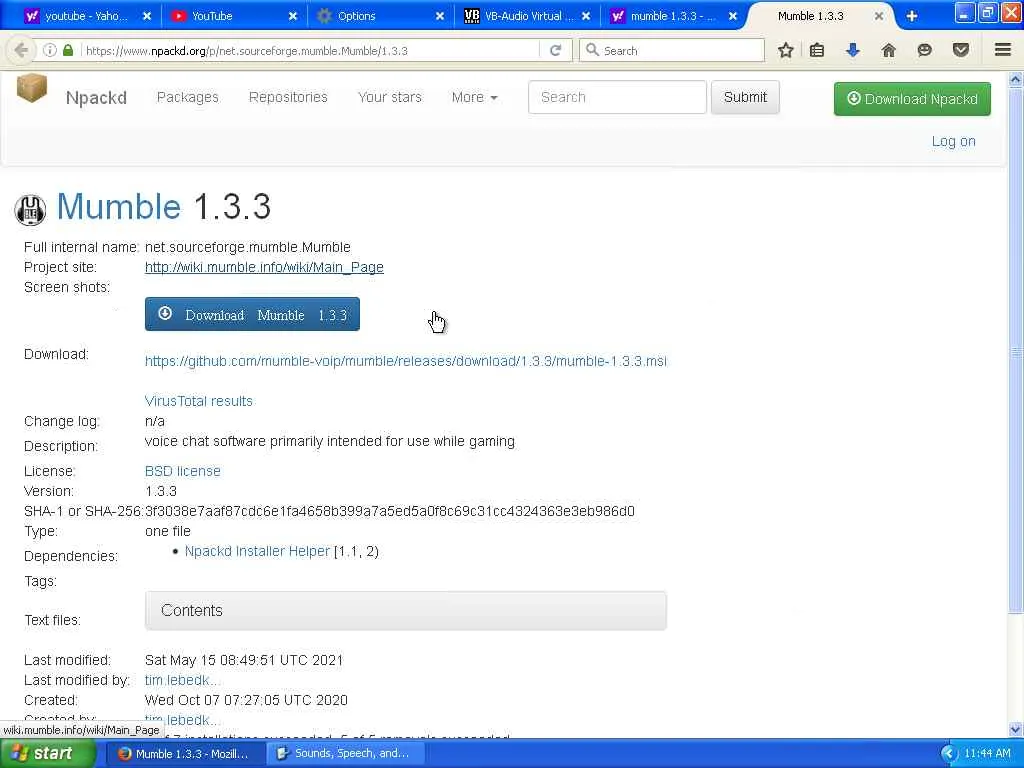Click the chat bubble toolbar icon
This screenshot has width=1024, height=768.
[x=924, y=50]
